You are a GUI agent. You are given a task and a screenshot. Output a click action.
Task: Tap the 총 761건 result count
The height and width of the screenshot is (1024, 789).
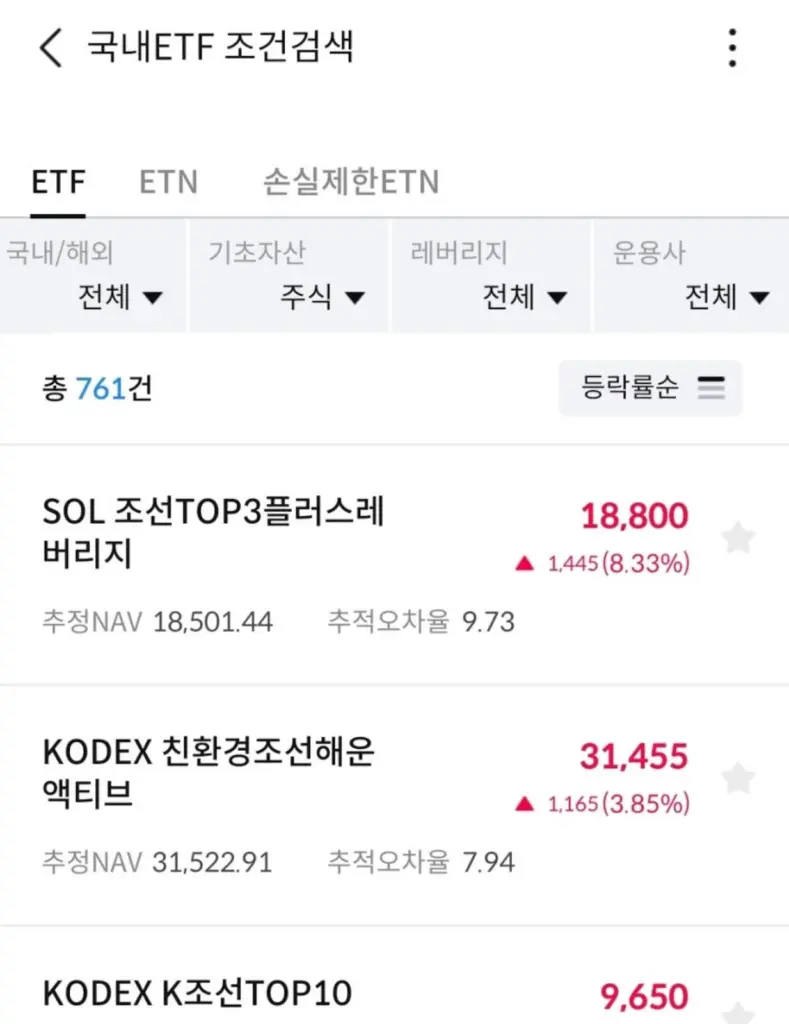tap(97, 388)
